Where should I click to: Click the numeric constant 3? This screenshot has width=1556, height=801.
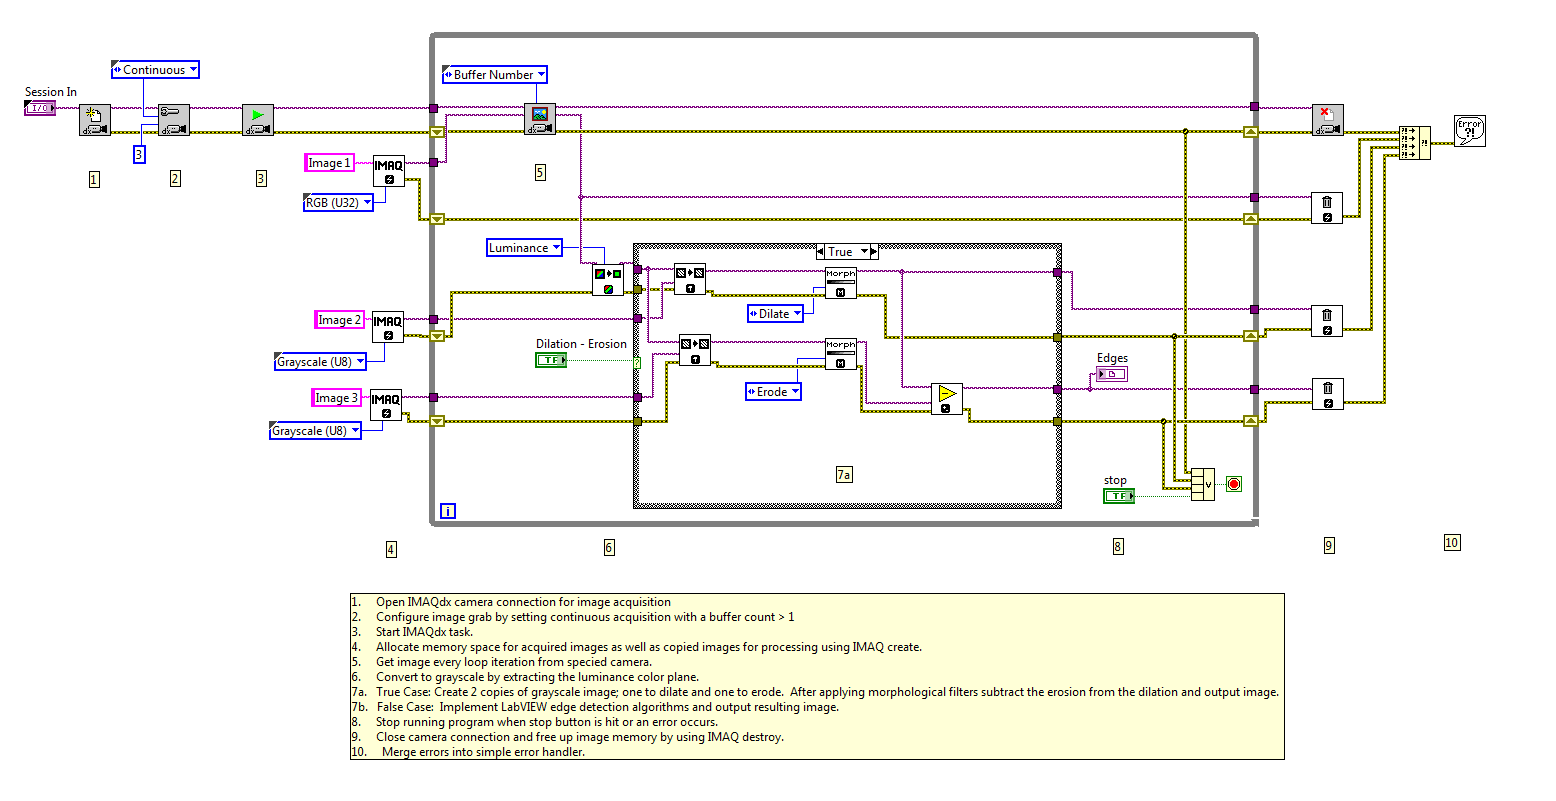point(139,154)
